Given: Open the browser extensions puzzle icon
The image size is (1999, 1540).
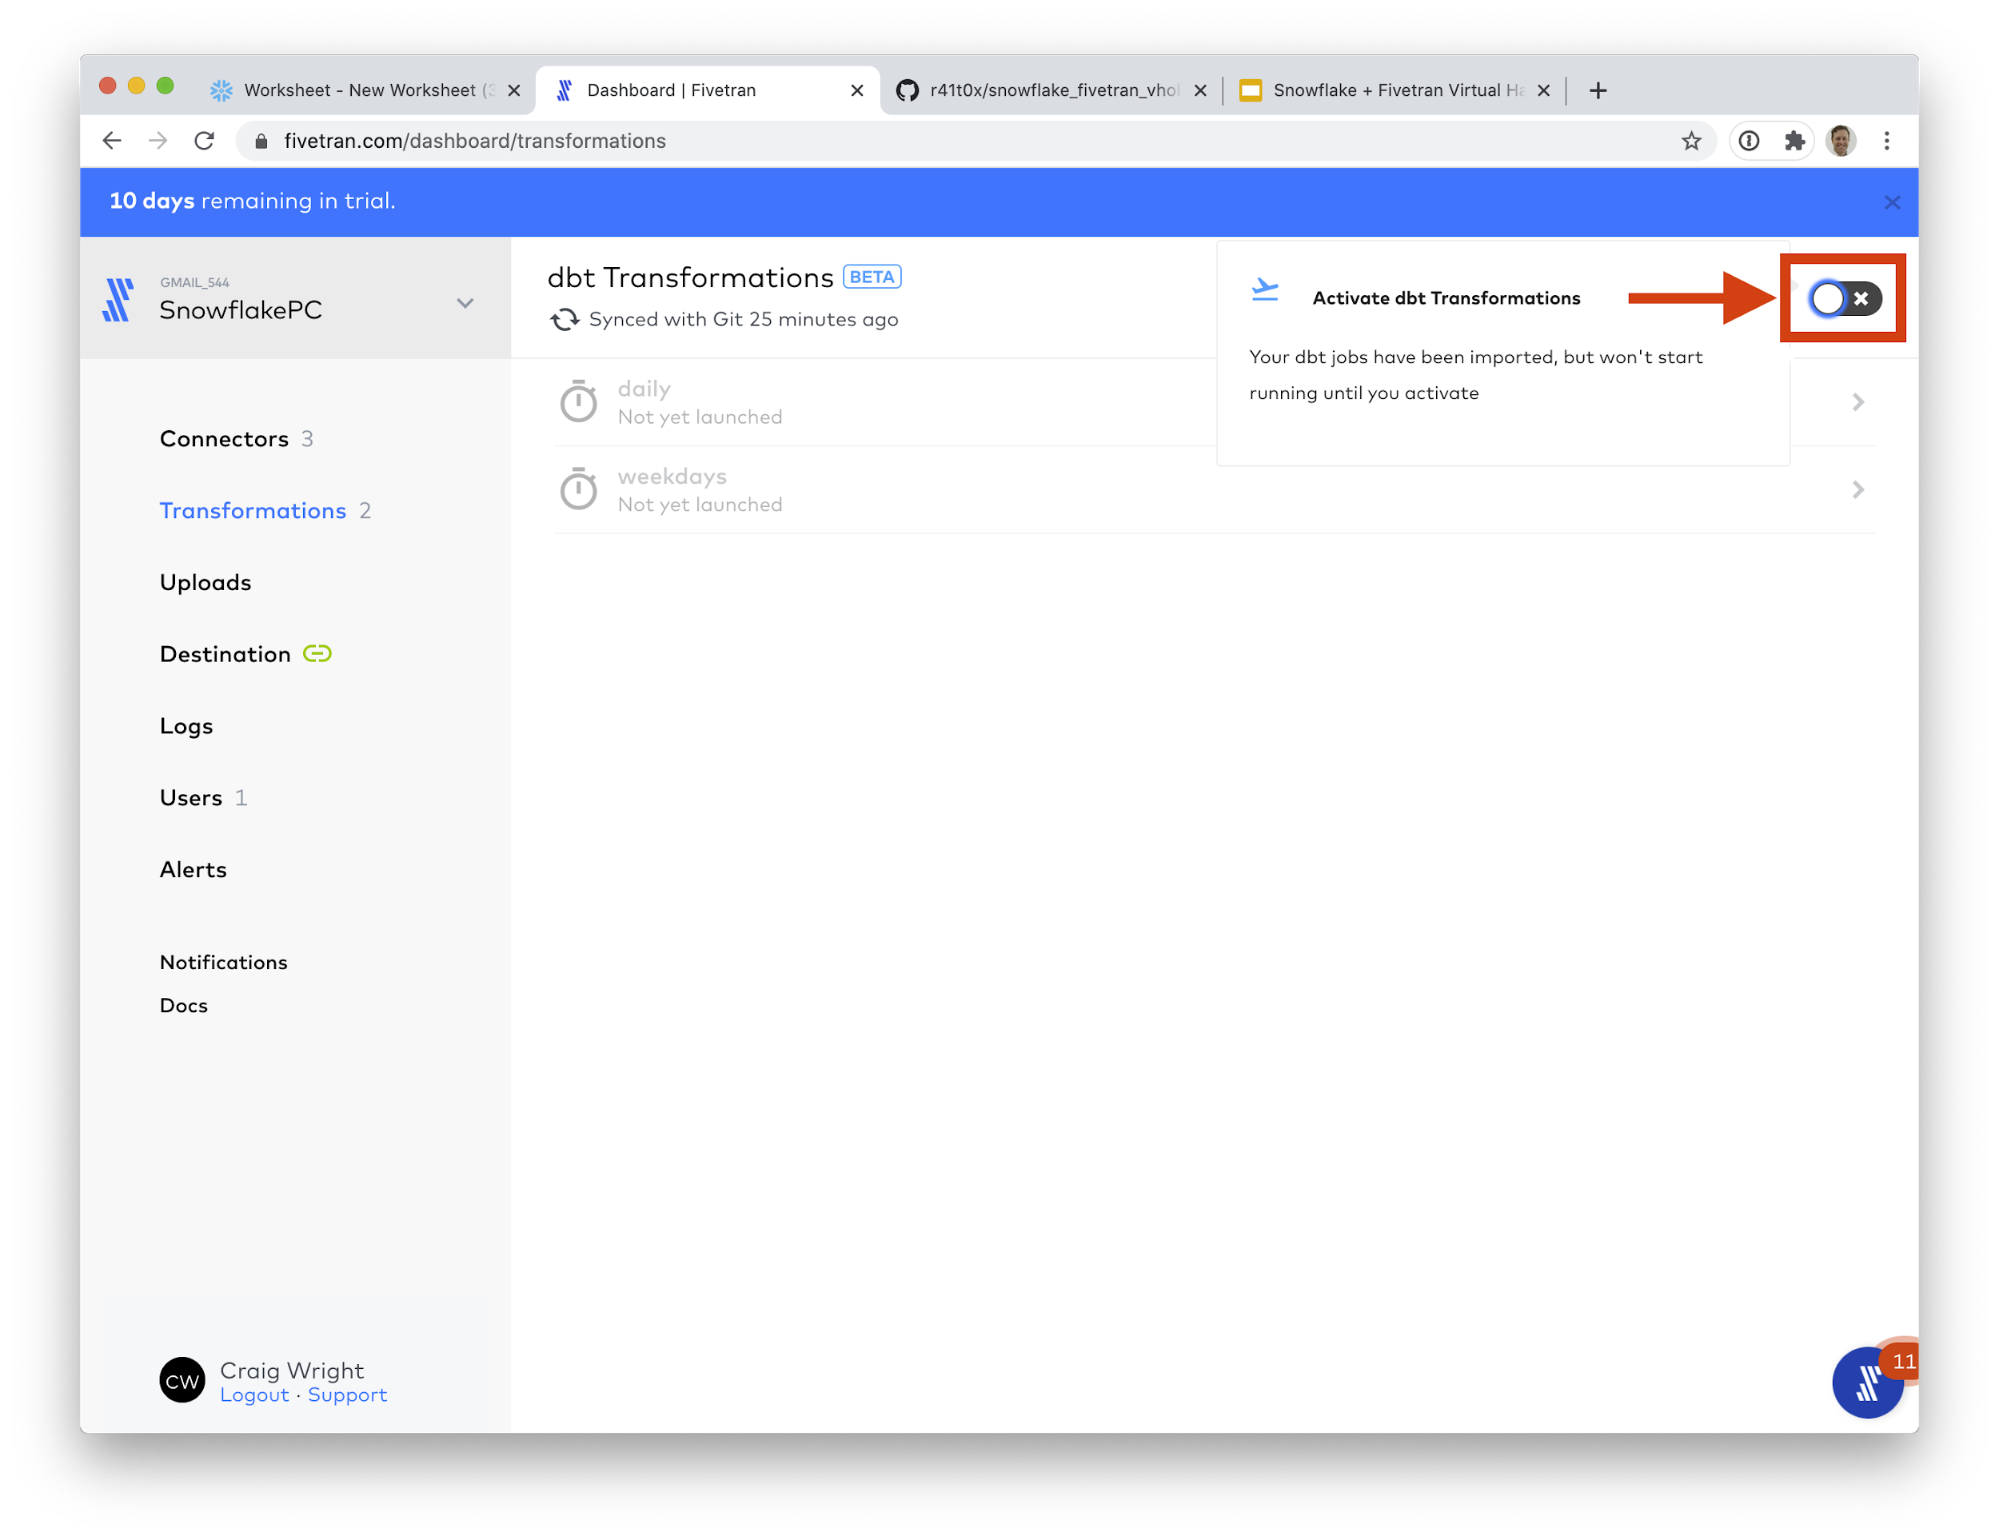Looking at the screenshot, I should tap(1795, 141).
